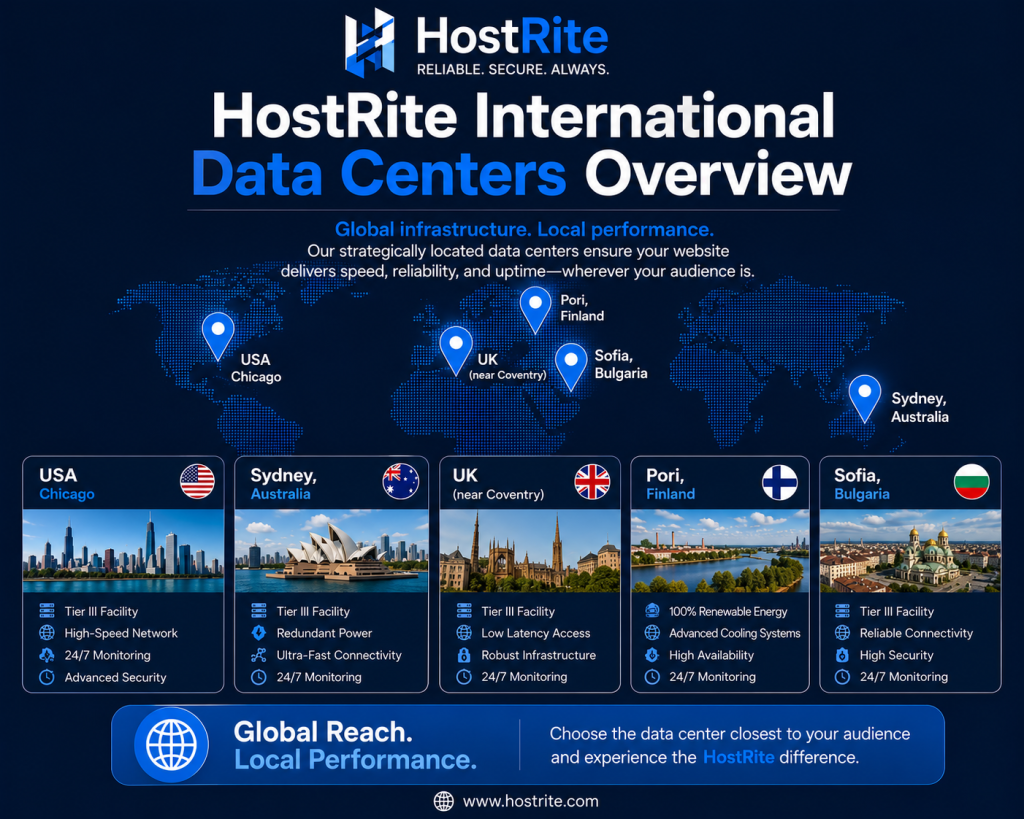1024x819 pixels.
Task: Open the Sofia cathedral image
Action: [910, 551]
